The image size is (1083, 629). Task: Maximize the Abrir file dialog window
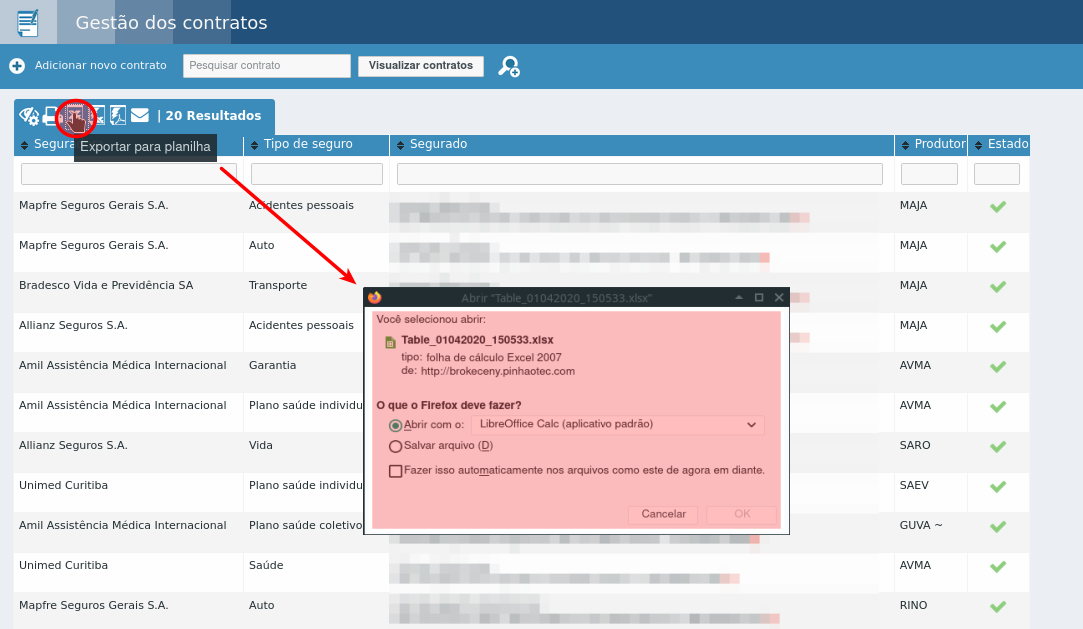tap(759, 297)
